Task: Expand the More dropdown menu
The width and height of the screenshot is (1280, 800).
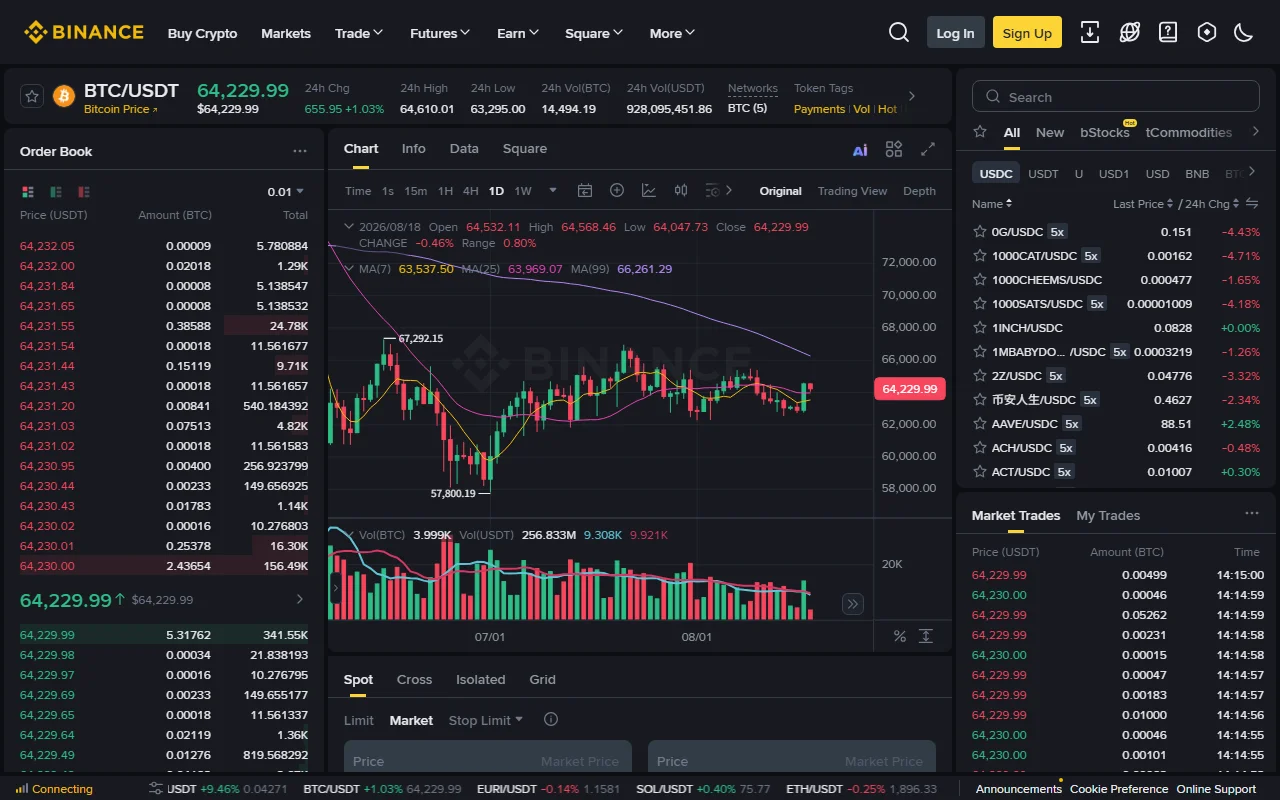Action: tap(672, 33)
